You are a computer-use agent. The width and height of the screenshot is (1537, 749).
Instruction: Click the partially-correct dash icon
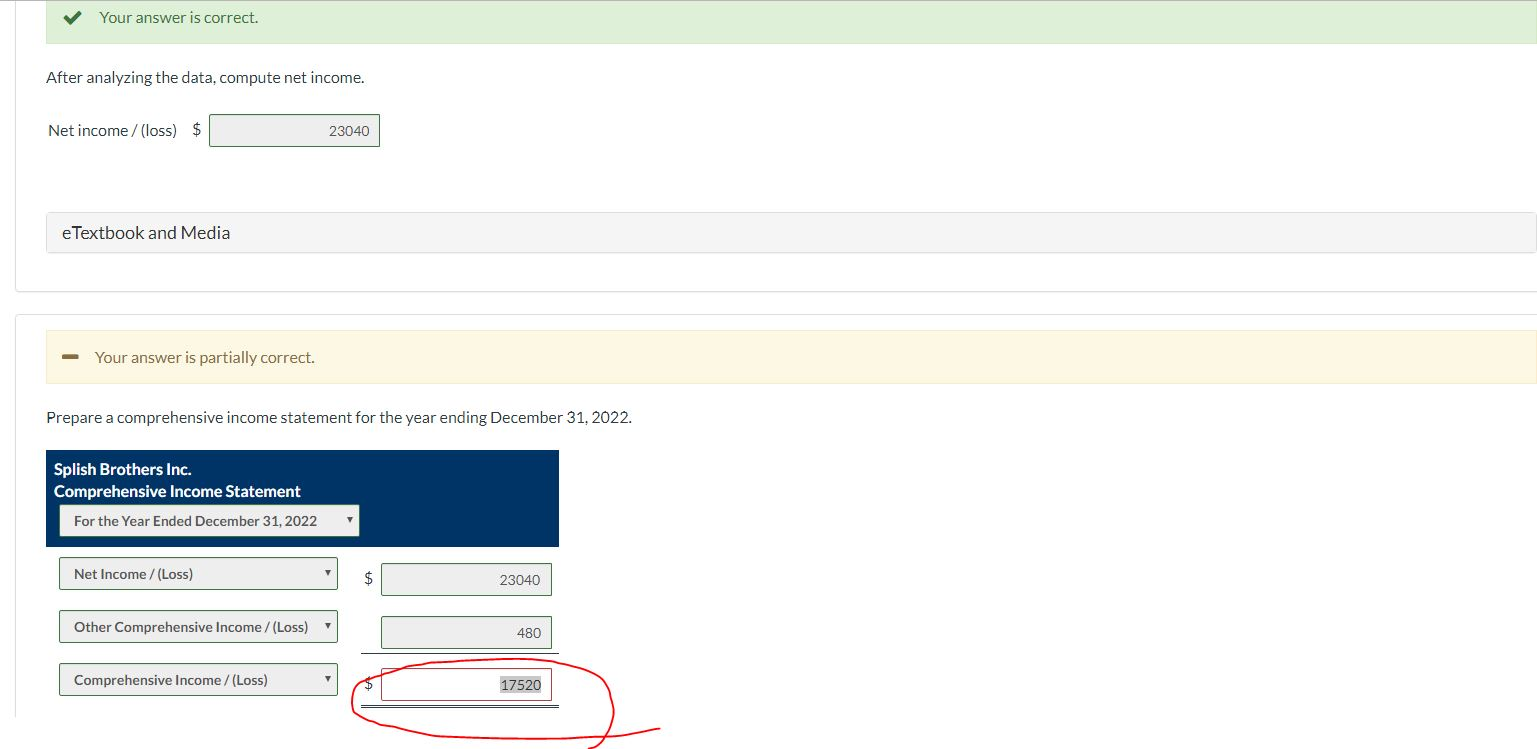click(x=69, y=356)
